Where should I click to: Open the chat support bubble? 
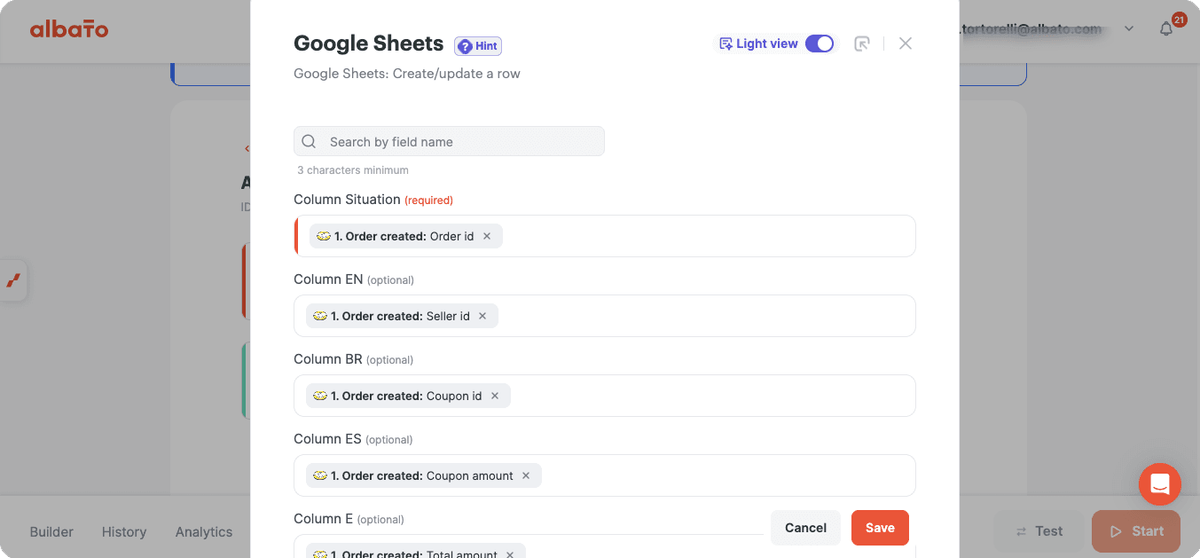pyautogui.click(x=1160, y=485)
